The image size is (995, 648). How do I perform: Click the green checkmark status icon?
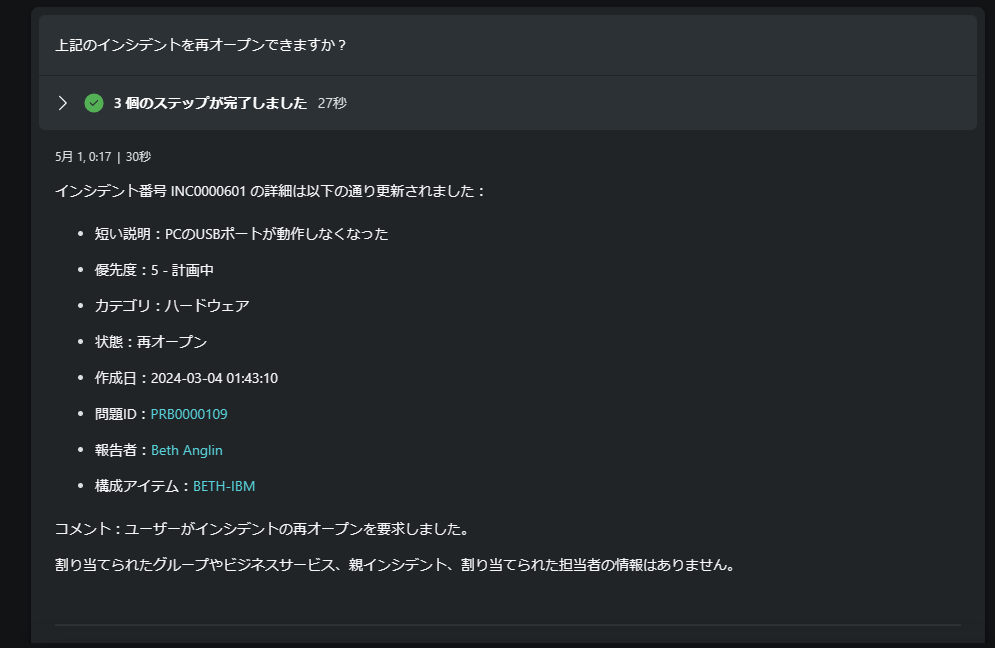pyautogui.click(x=94, y=103)
